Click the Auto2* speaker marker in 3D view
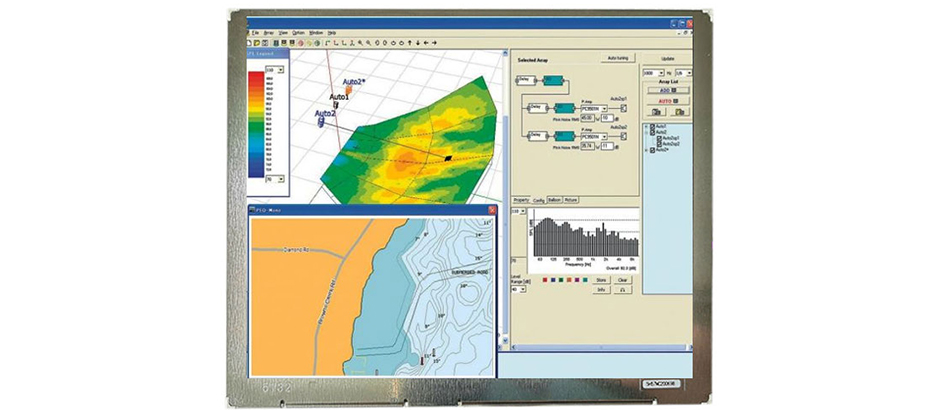 [x=349, y=89]
